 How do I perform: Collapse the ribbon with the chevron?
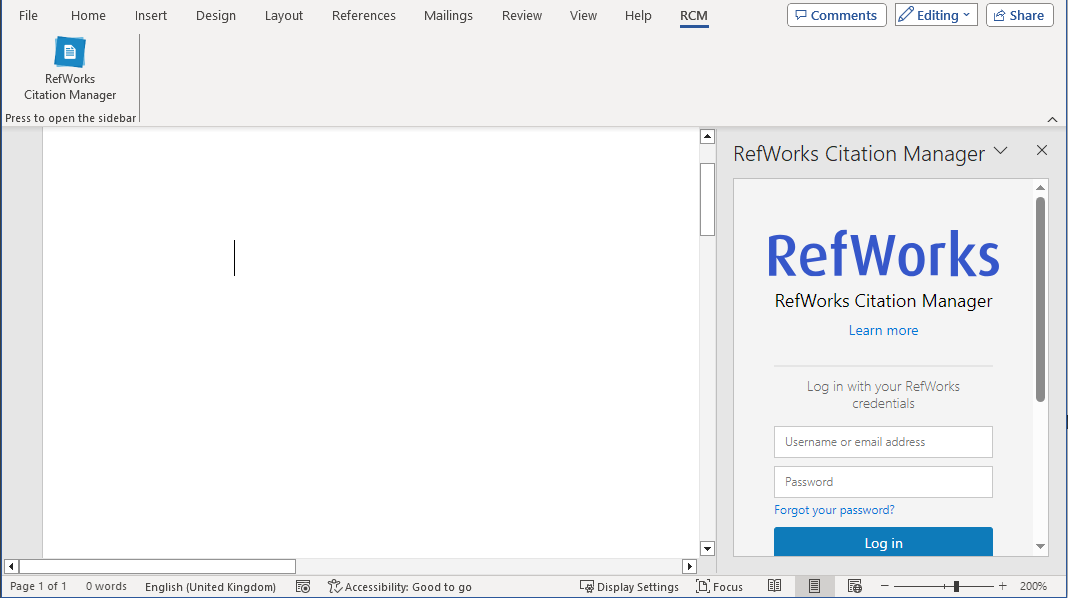(1052, 119)
